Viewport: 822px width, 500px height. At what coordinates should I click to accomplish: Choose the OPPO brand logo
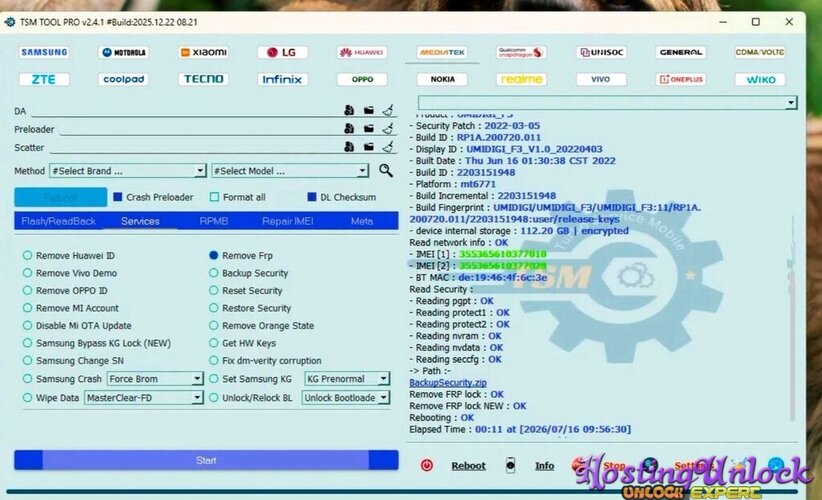point(362,79)
